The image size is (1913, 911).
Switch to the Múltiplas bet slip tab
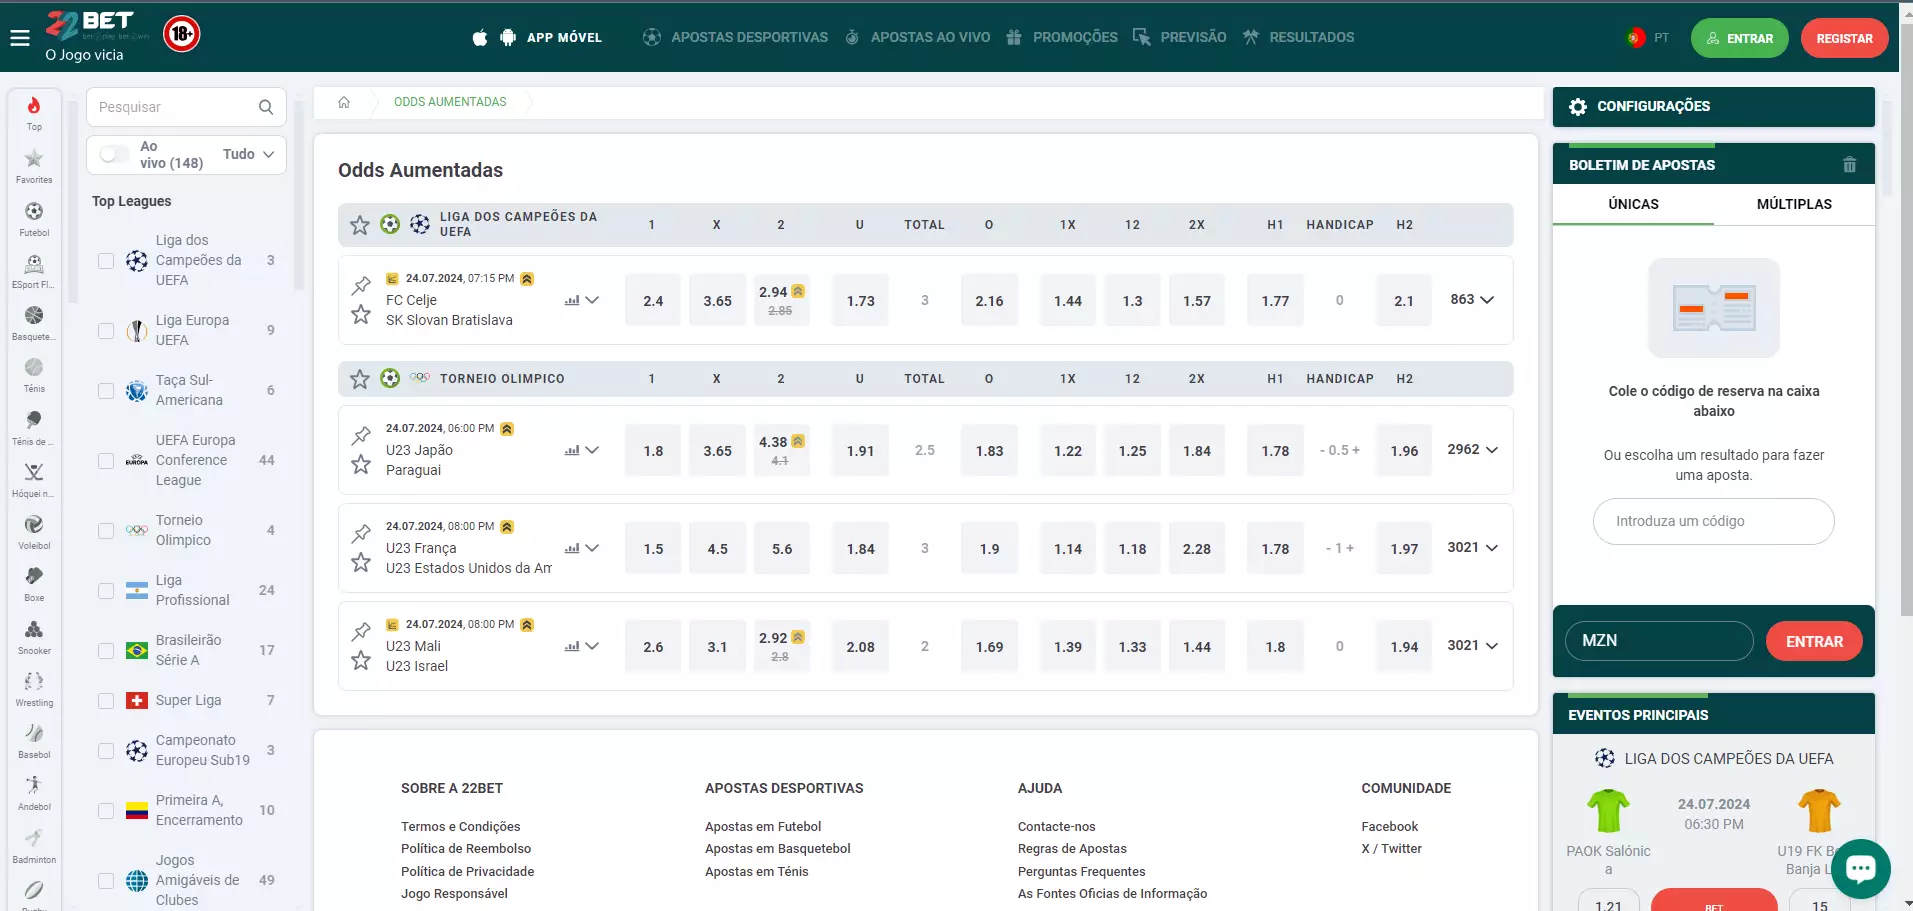[x=1794, y=204]
